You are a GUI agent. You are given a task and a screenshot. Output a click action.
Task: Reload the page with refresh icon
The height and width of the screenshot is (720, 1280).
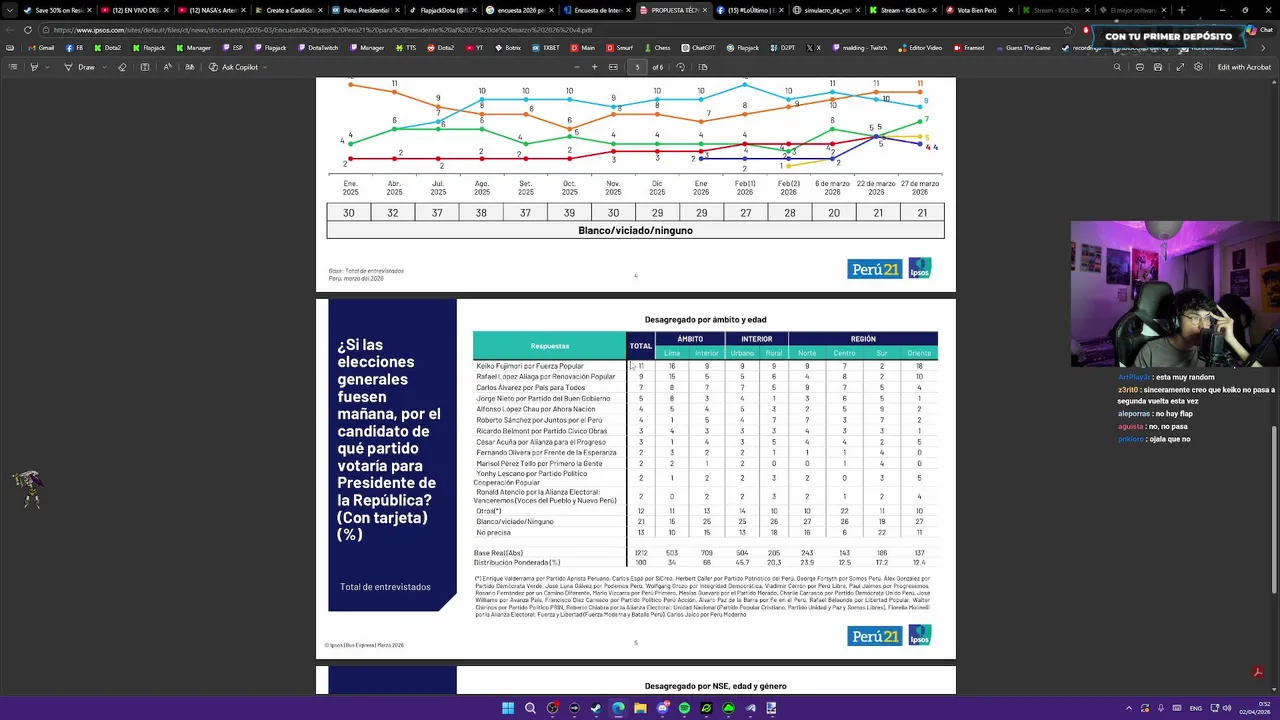pyautogui.click(x=28, y=30)
